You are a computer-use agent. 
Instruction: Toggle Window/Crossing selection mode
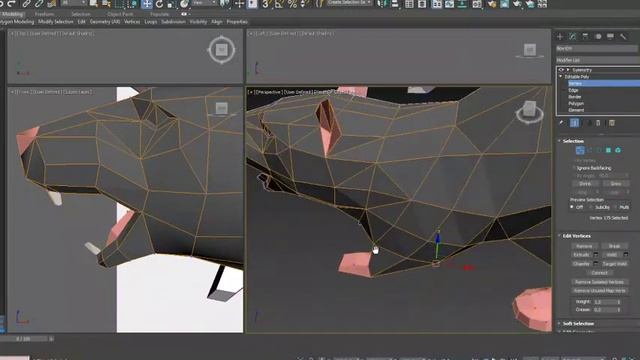tap(133, 4)
